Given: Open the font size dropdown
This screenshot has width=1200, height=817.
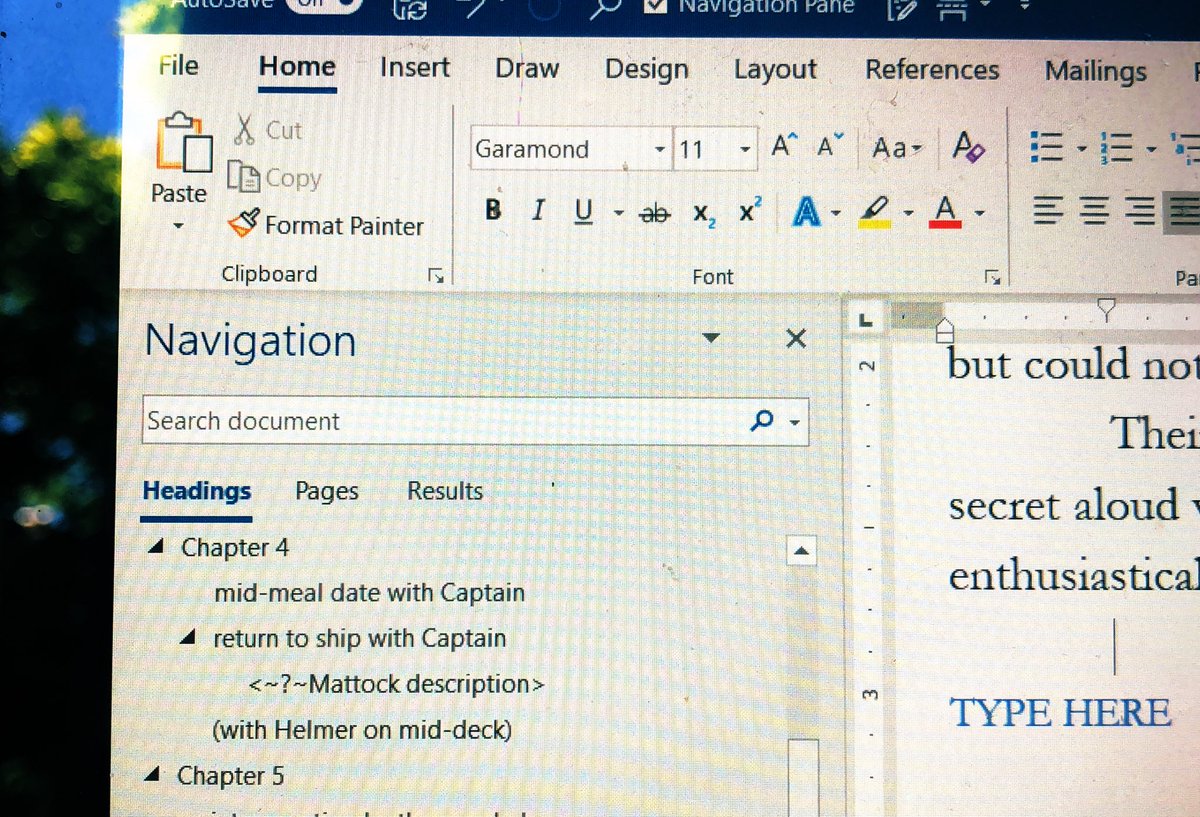Looking at the screenshot, I should (745, 148).
